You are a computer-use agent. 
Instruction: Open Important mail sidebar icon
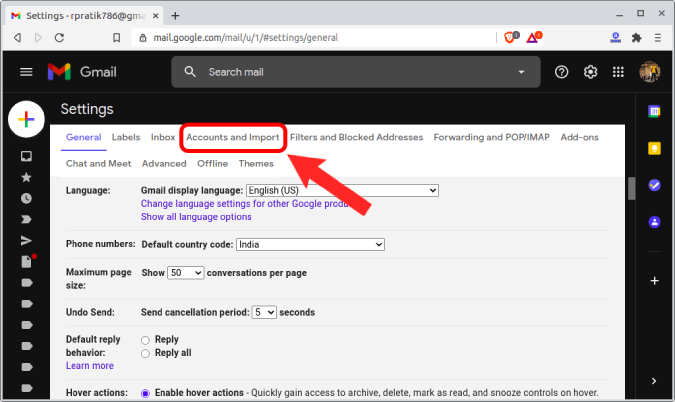(x=26, y=220)
